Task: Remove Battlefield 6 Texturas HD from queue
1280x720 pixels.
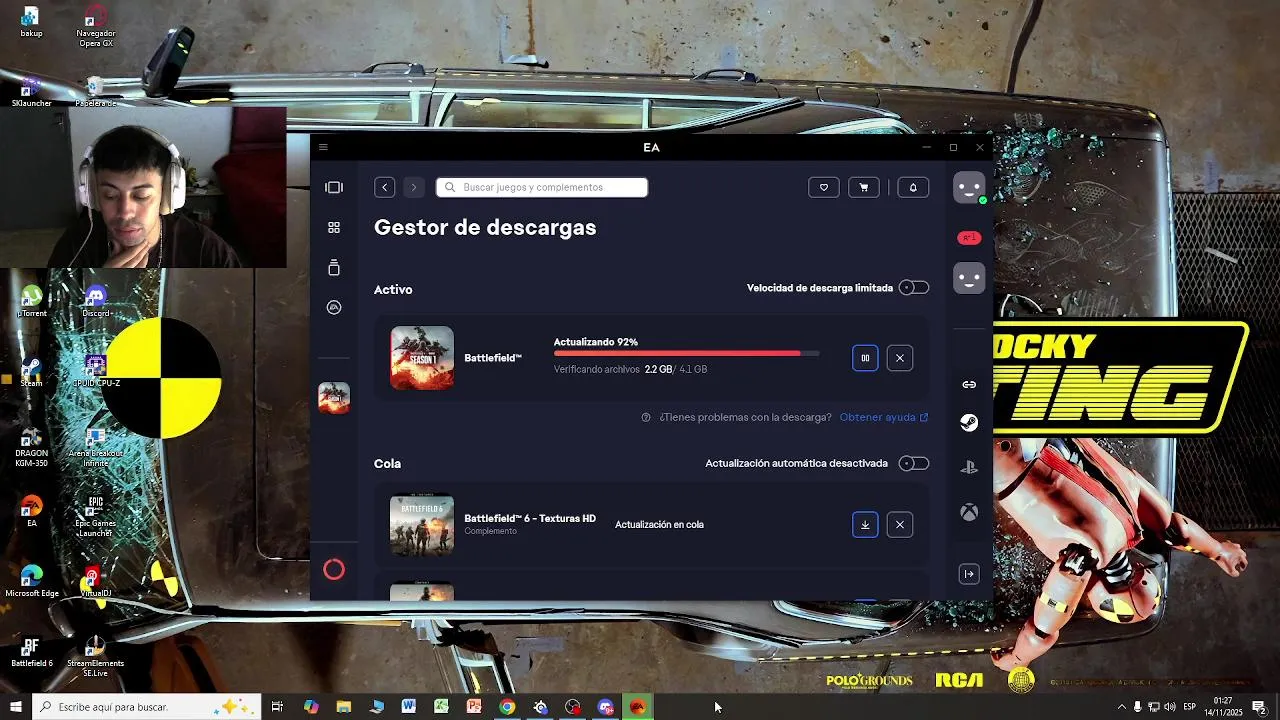Action: (900, 525)
